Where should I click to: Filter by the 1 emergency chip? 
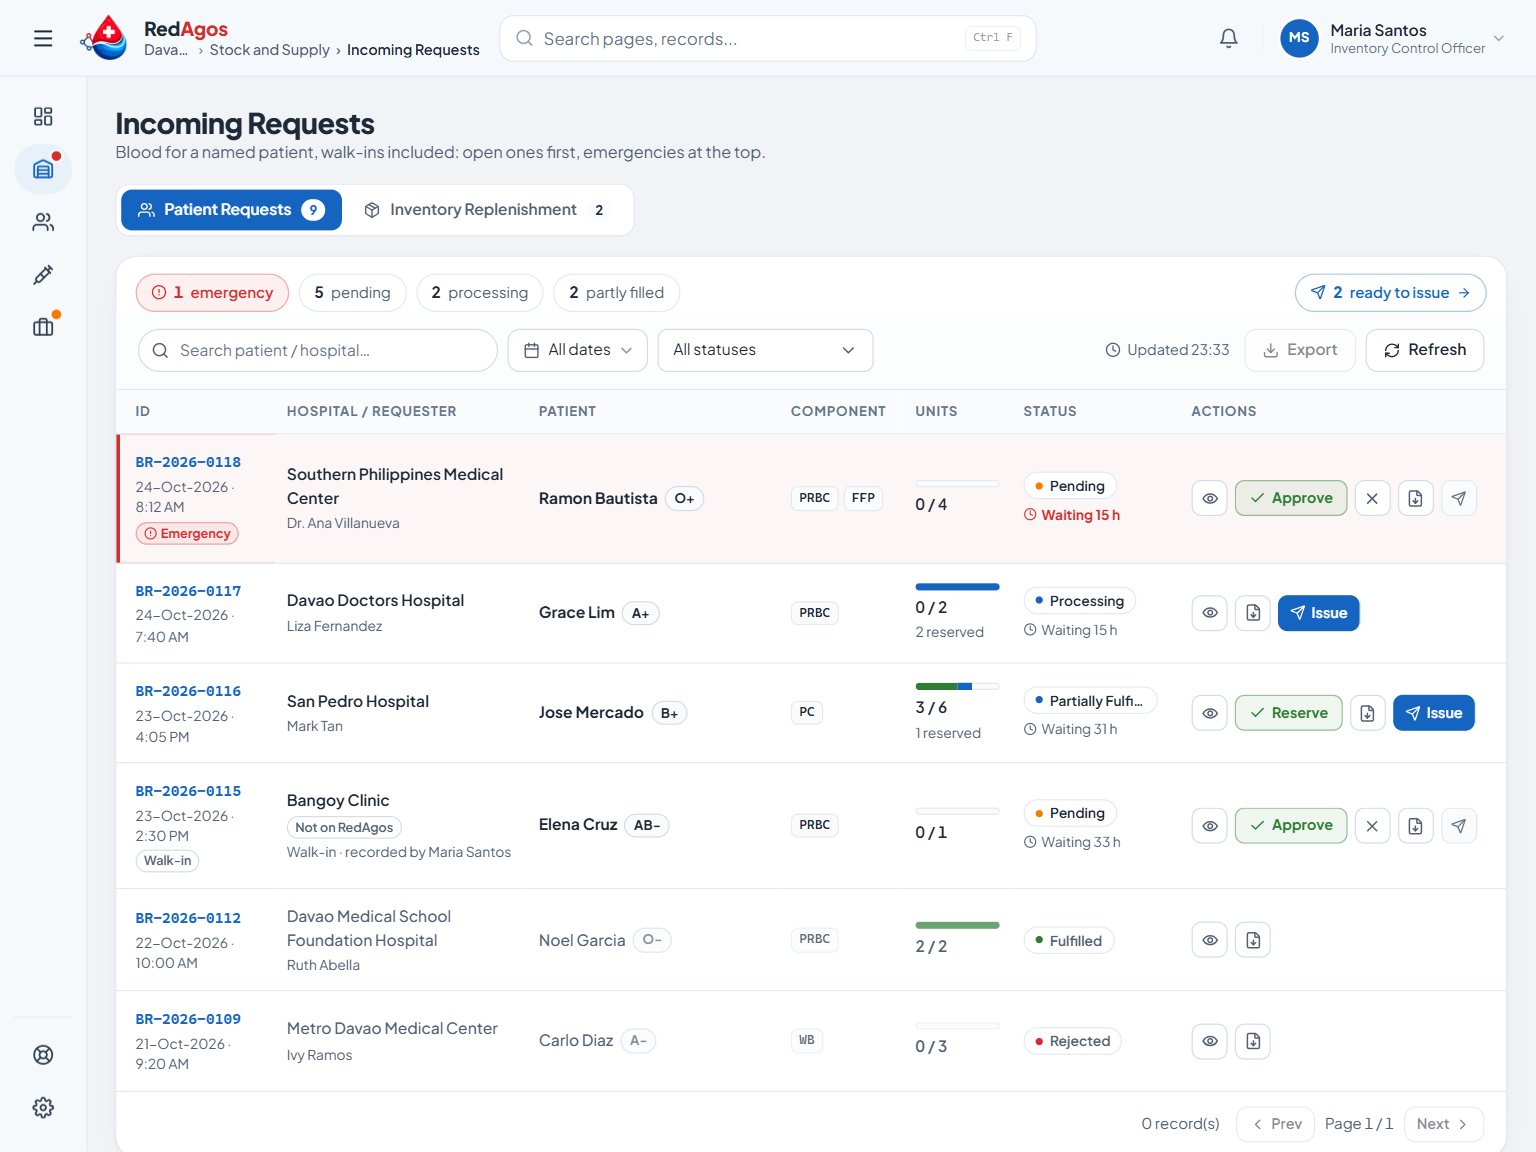(x=212, y=293)
